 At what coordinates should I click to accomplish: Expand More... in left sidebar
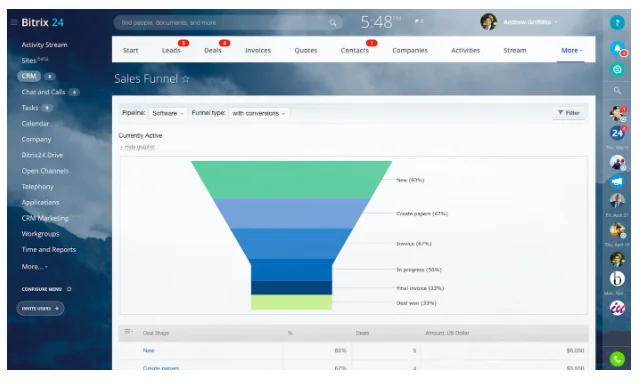point(35,267)
